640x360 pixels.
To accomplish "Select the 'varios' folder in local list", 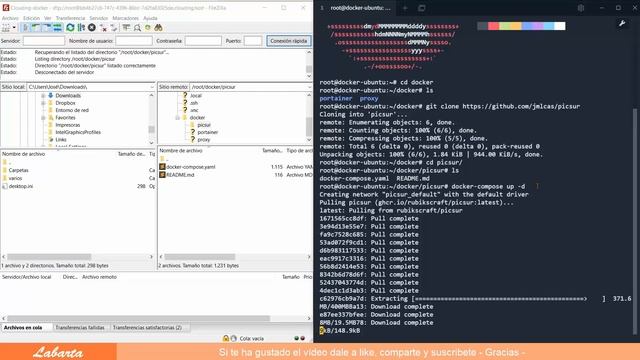I will point(15,178).
